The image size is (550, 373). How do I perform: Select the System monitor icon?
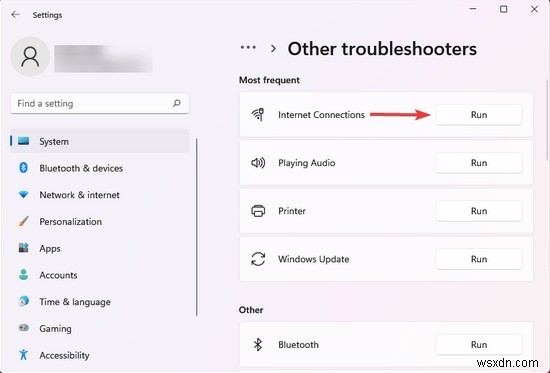pyautogui.click(x=24, y=141)
